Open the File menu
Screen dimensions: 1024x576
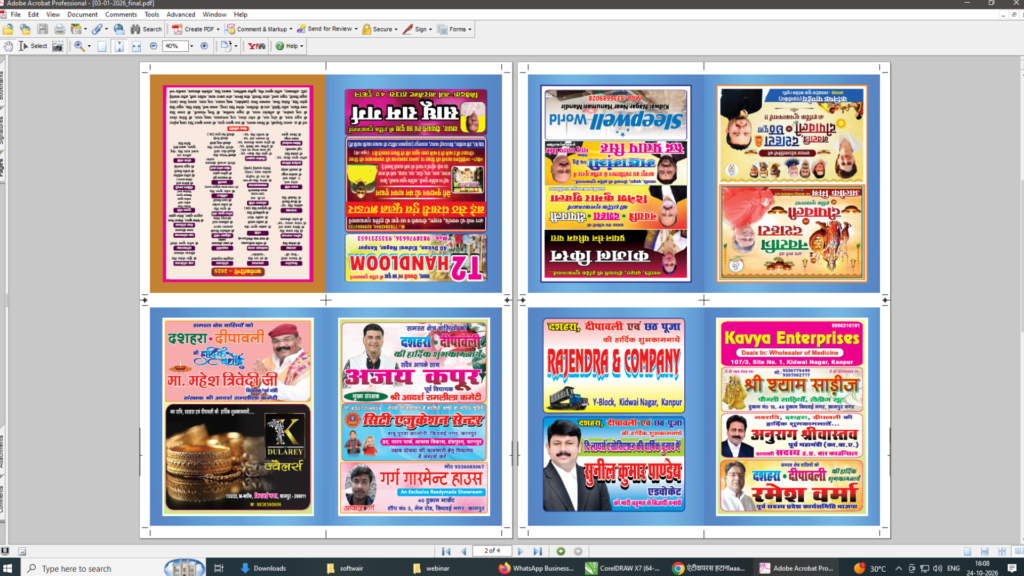tap(16, 14)
